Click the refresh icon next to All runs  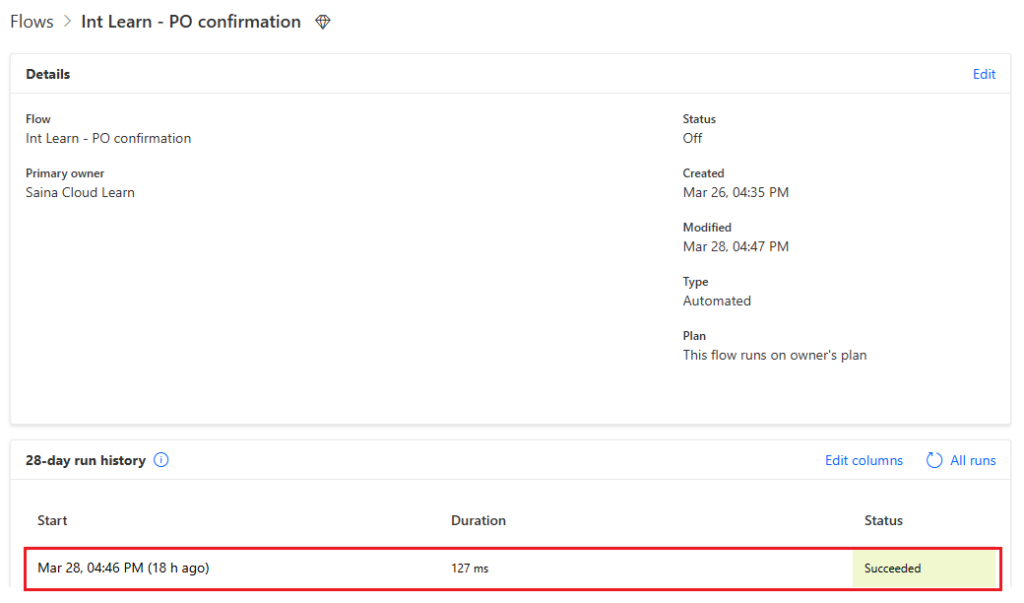(x=934, y=460)
